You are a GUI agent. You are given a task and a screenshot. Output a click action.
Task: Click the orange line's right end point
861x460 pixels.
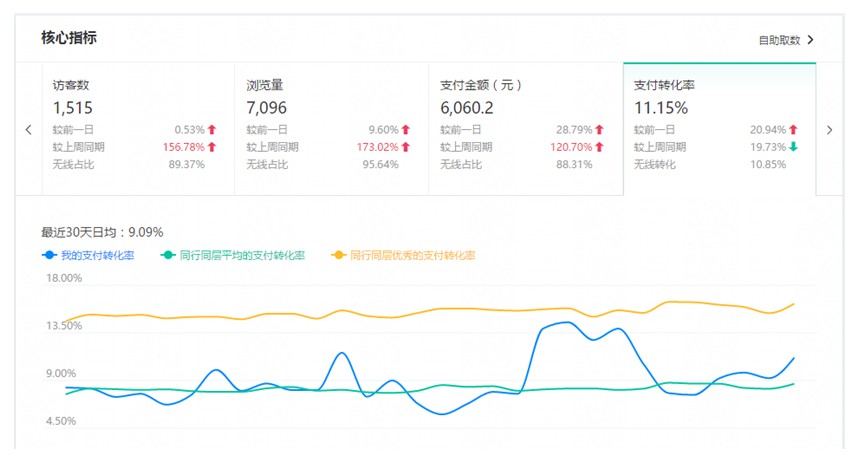pos(793,304)
